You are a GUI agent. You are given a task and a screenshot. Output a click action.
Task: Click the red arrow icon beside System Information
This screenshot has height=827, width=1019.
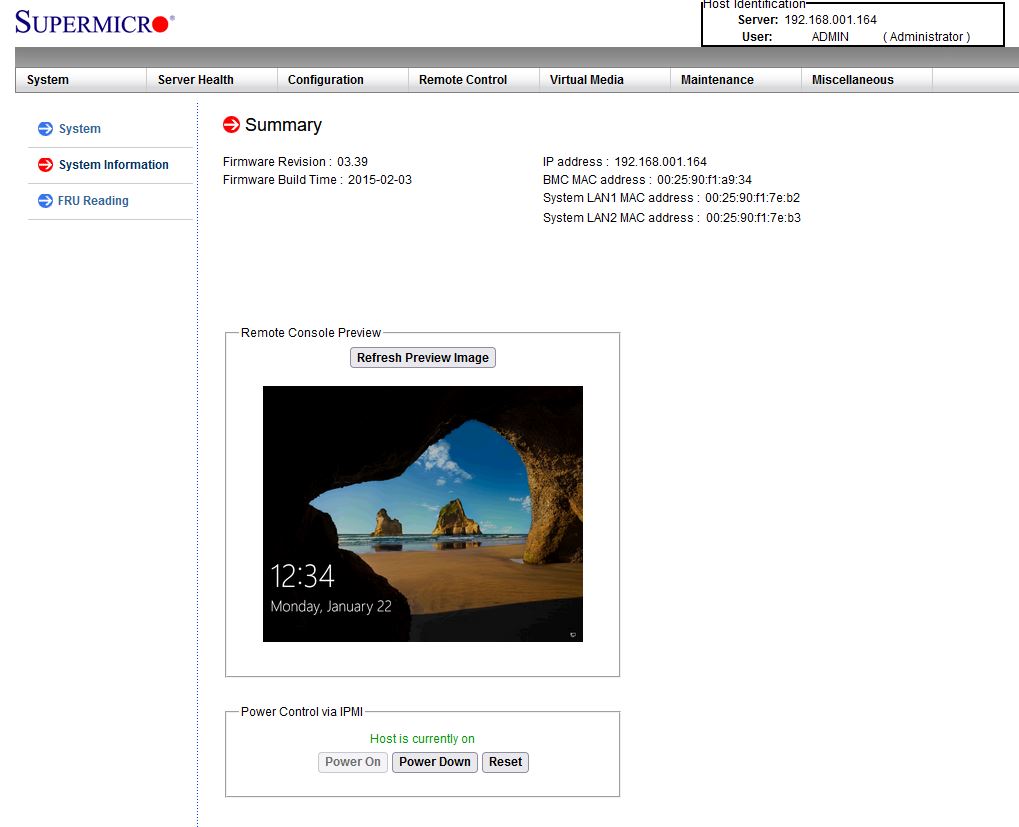coord(45,165)
